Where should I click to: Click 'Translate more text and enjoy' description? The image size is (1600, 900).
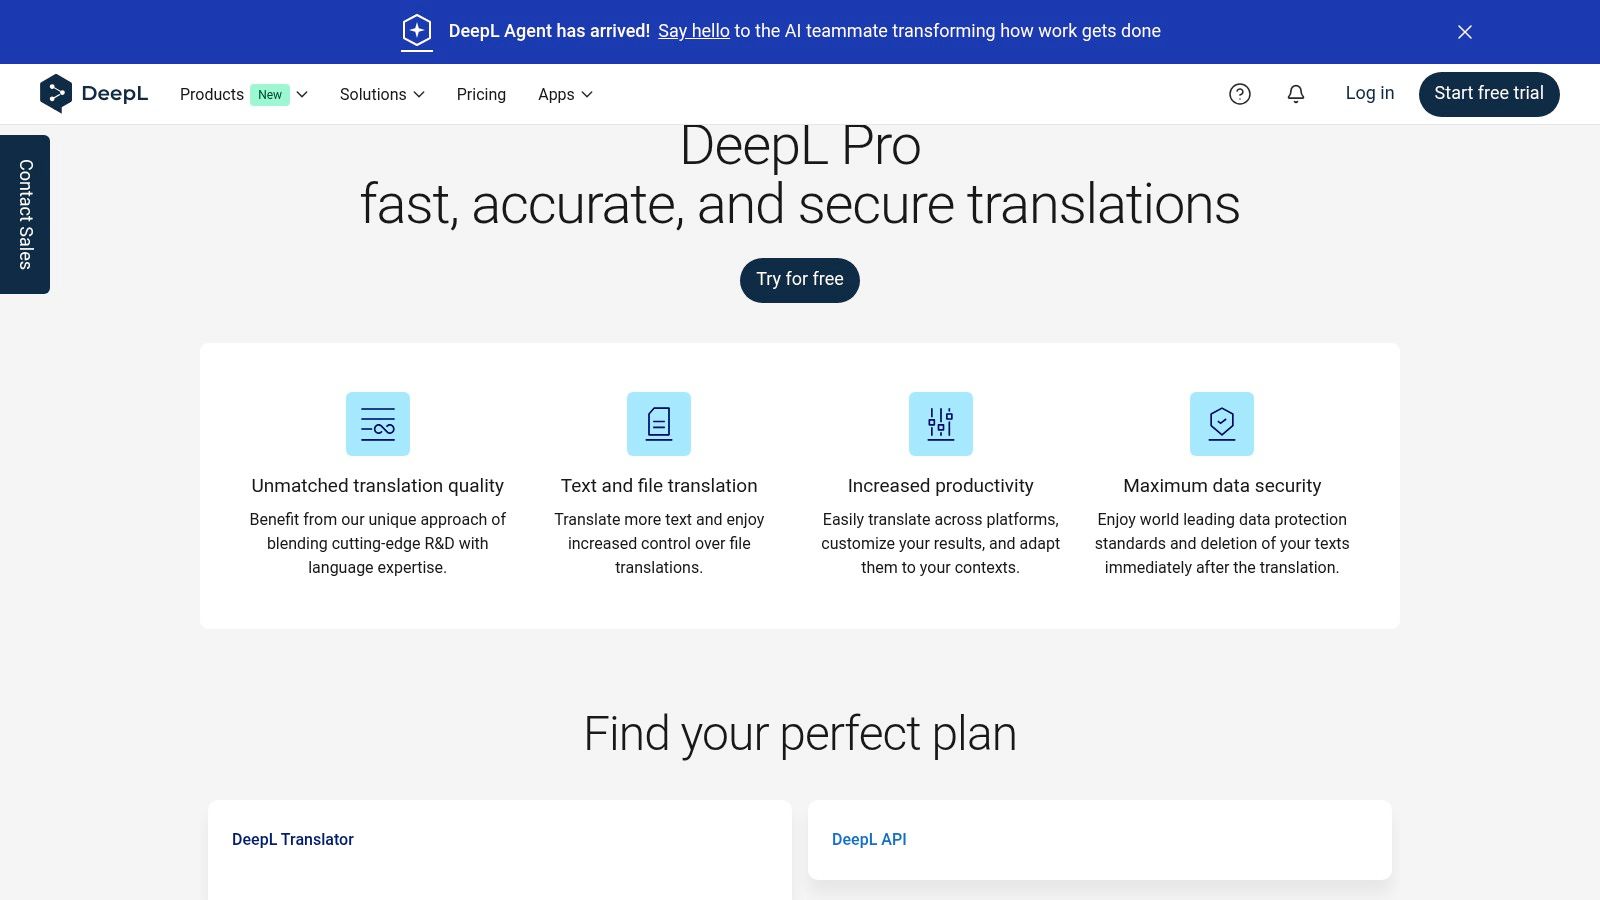coord(659,543)
